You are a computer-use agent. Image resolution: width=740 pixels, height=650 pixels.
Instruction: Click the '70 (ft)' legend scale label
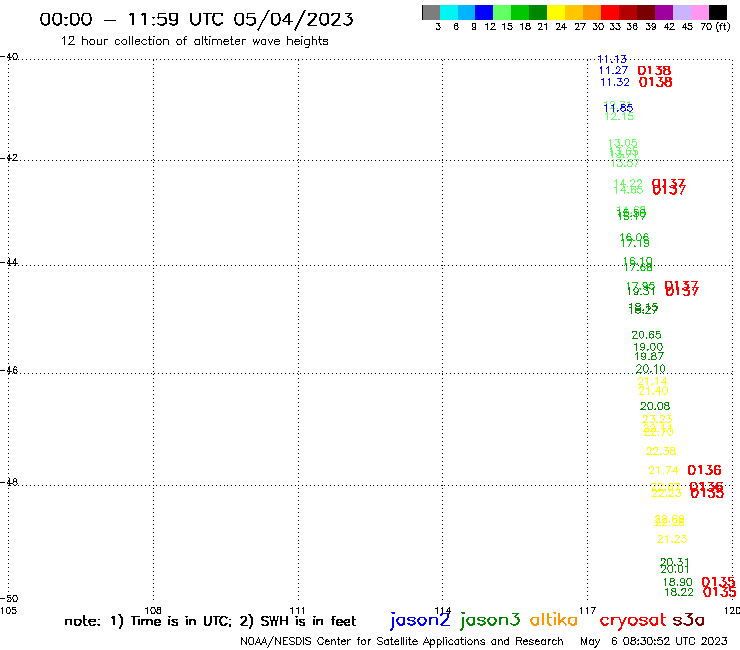(x=715, y=26)
